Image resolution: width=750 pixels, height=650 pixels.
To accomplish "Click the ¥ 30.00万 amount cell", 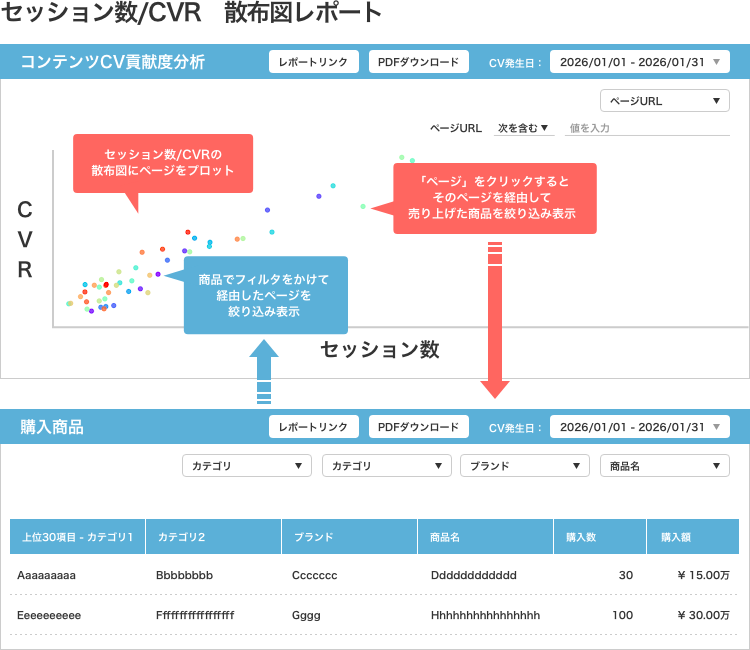I will [x=704, y=615].
